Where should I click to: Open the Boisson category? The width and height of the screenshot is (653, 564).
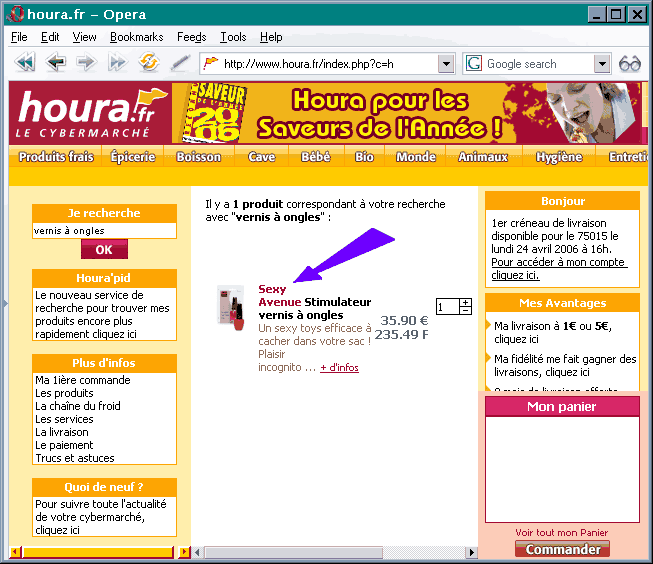click(x=199, y=157)
